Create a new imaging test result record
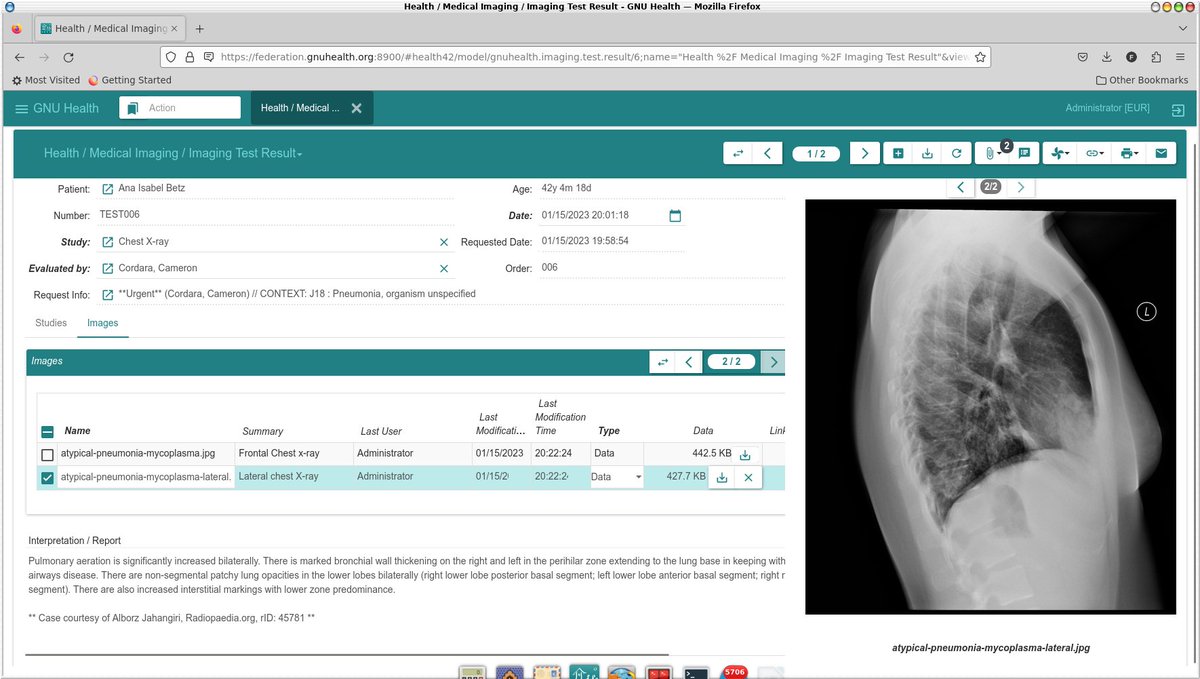Image resolution: width=1200 pixels, height=679 pixels. coord(896,153)
